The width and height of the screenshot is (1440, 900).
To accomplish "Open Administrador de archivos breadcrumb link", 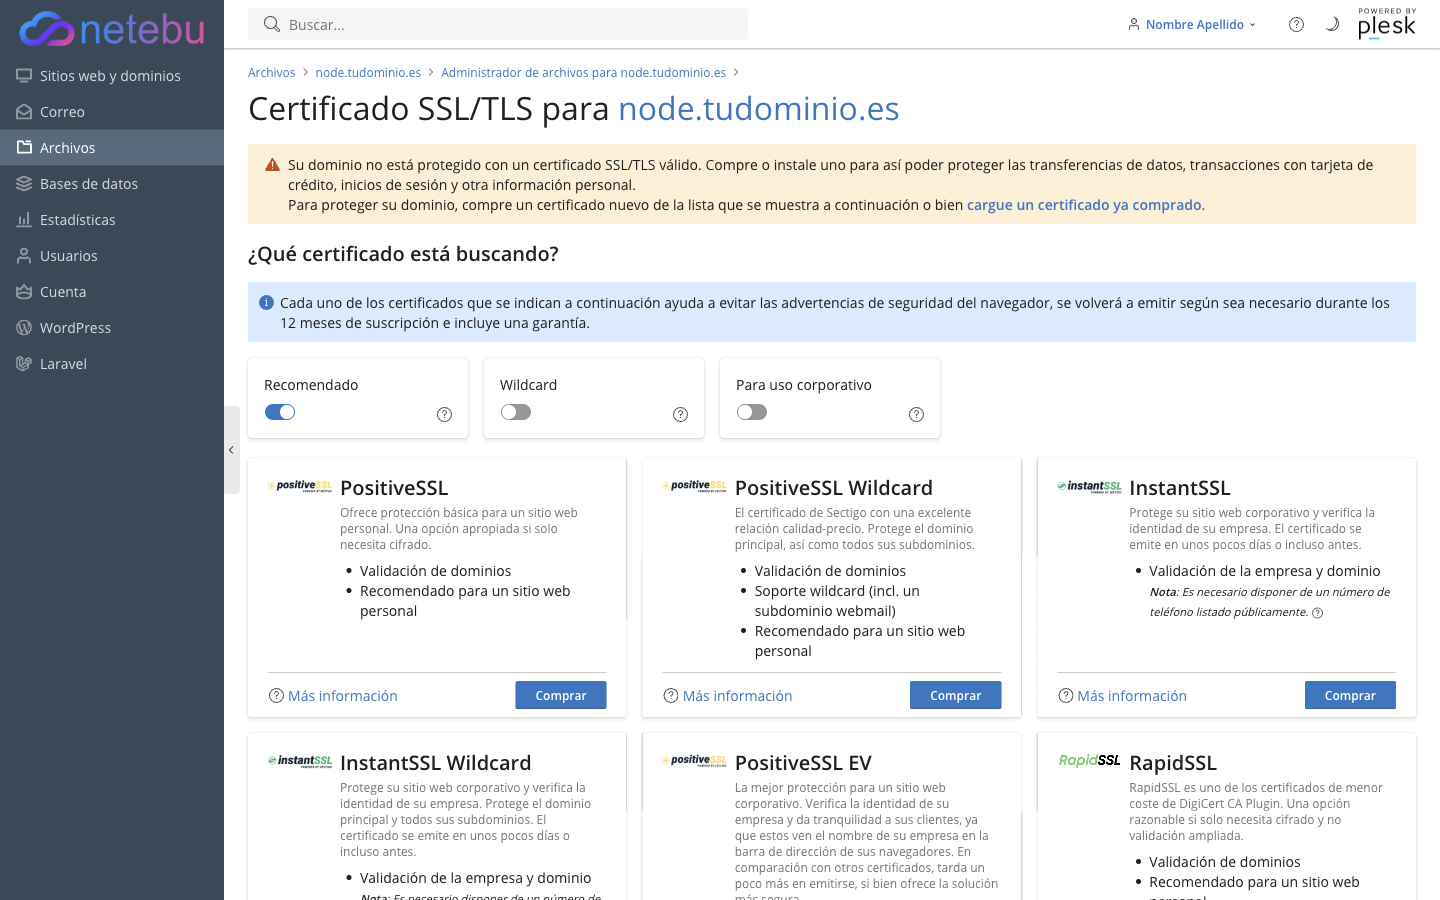I will click(584, 72).
